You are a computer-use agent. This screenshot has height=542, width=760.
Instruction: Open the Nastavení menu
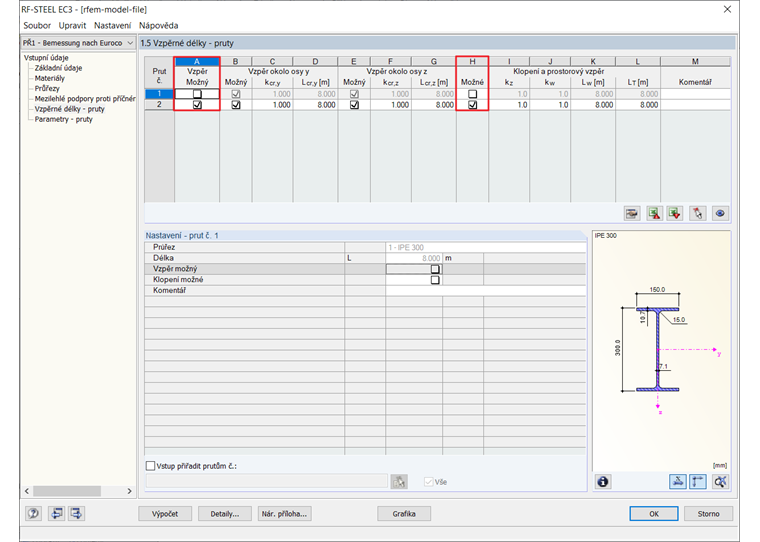(112, 25)
